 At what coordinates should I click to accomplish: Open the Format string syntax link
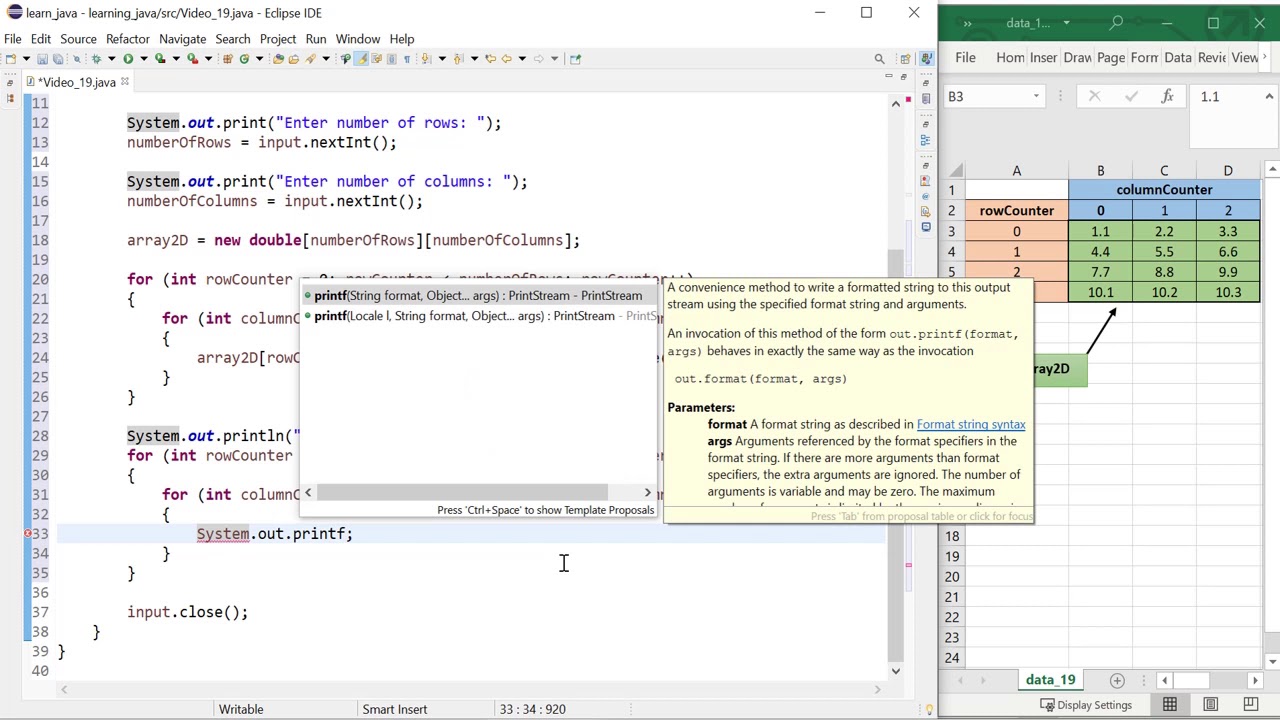tap(970, 424)
